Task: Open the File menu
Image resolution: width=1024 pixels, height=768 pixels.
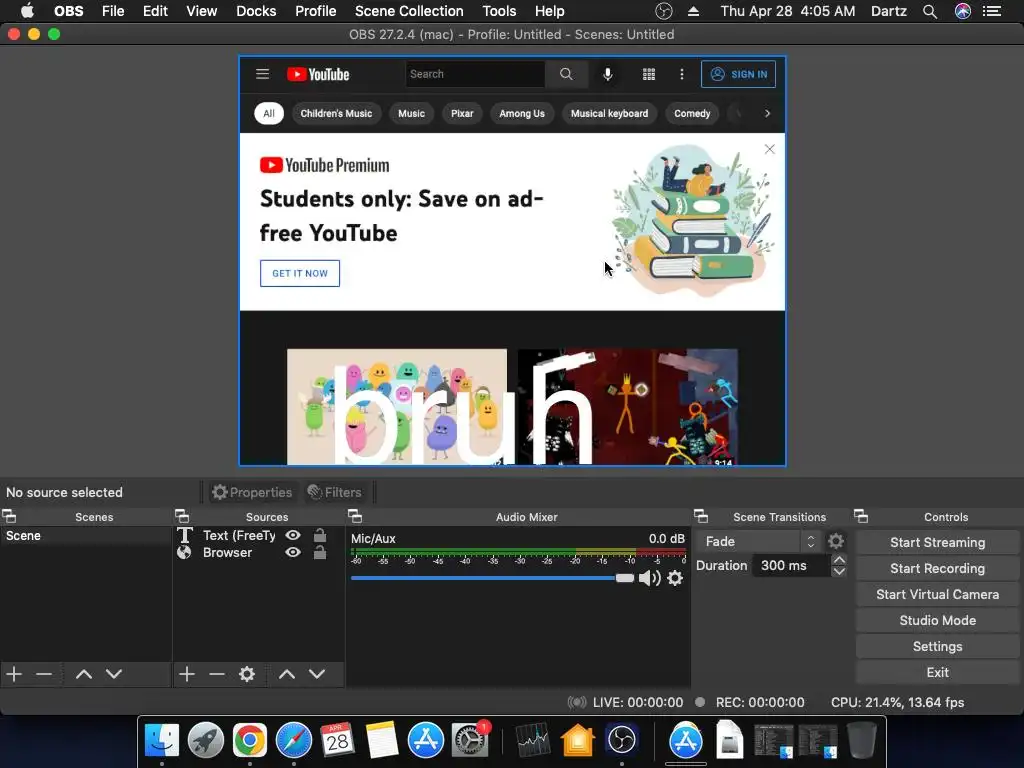Action: click(113, 11)
